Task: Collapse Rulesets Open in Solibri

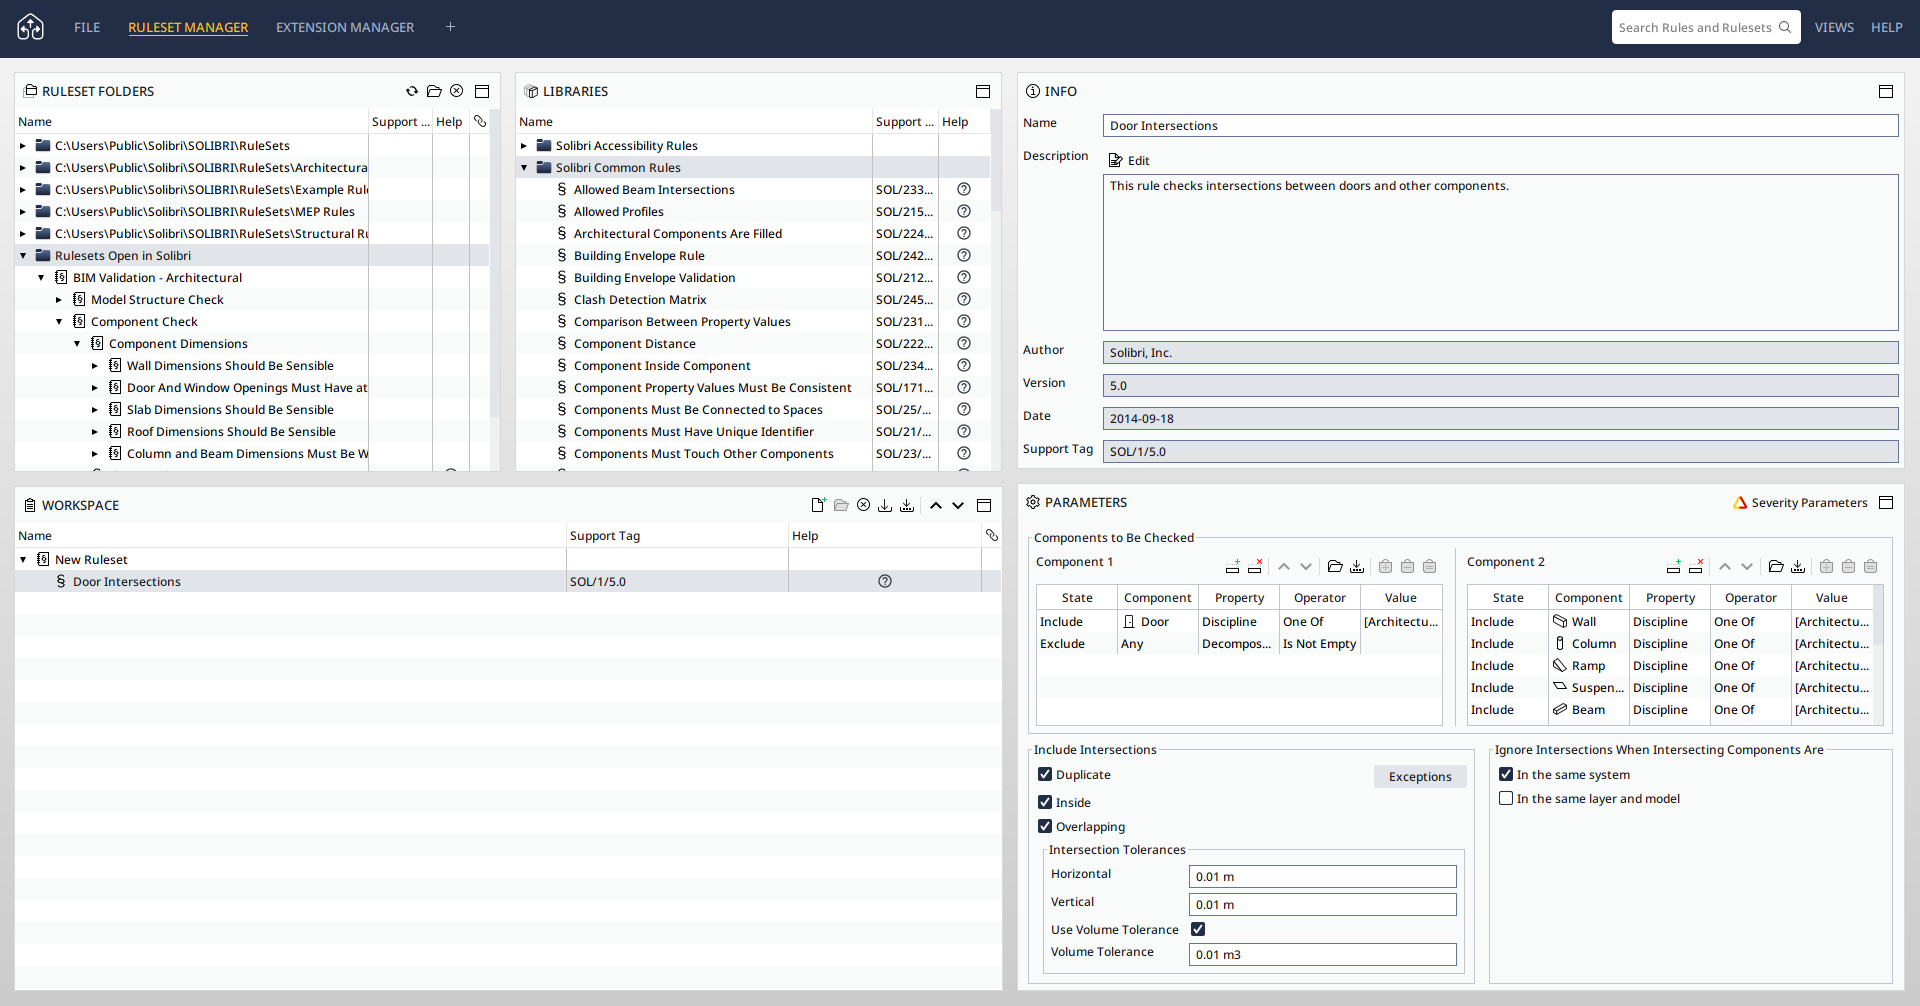Action: click(23, 255)
